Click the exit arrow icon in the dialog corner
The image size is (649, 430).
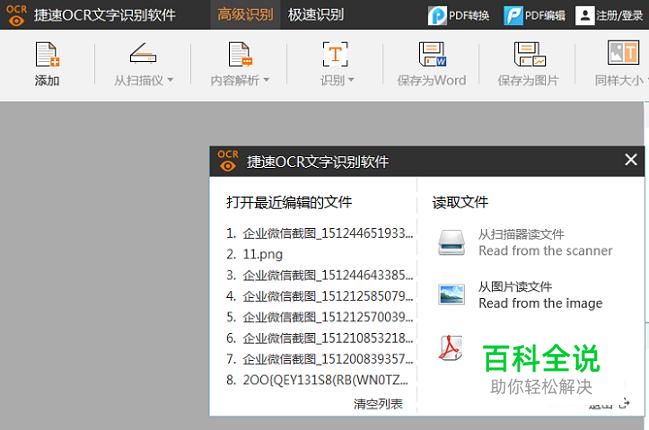(x=625, y=402)
